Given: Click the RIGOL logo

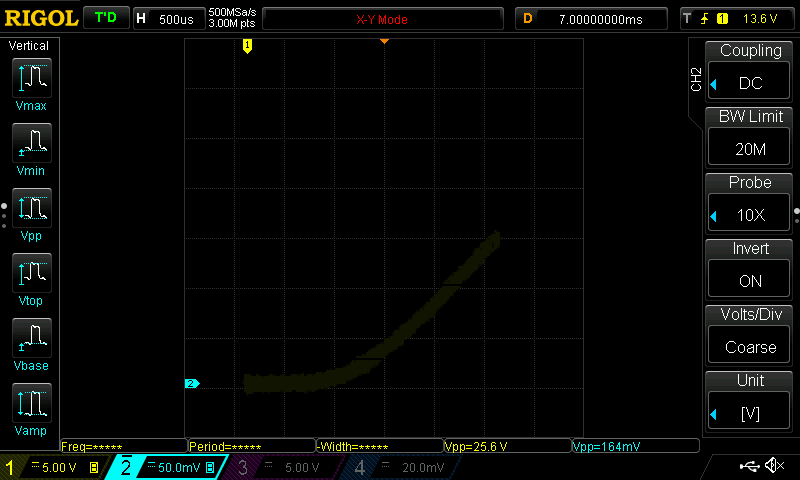Looking at the screenshot, I should (41, 19).
